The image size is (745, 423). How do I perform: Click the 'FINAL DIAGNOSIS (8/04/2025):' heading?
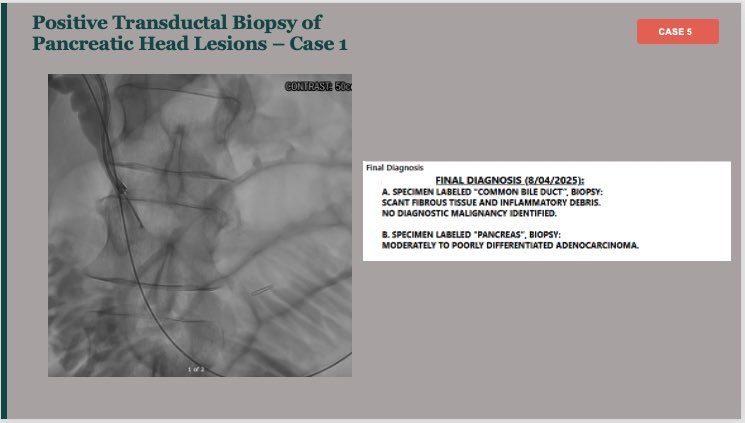(509, 180)
